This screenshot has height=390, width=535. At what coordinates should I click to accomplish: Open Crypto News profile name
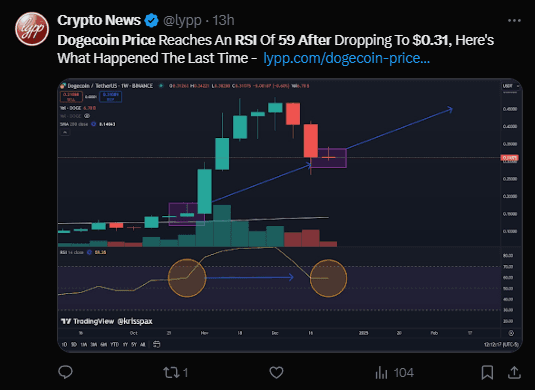tap(99, 20)
